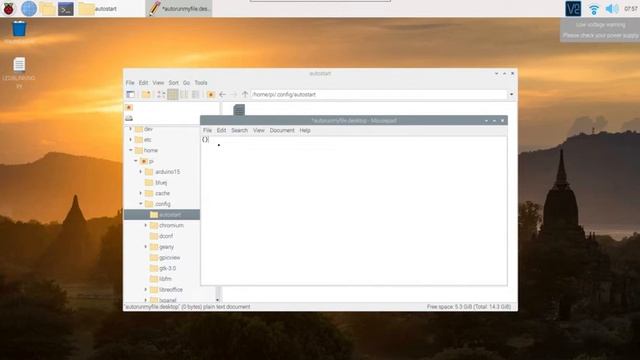The width and height of the screenshot is (640, 360).
Task: Collapse the .config folder in tree
Action: click(x=140, y=204)
